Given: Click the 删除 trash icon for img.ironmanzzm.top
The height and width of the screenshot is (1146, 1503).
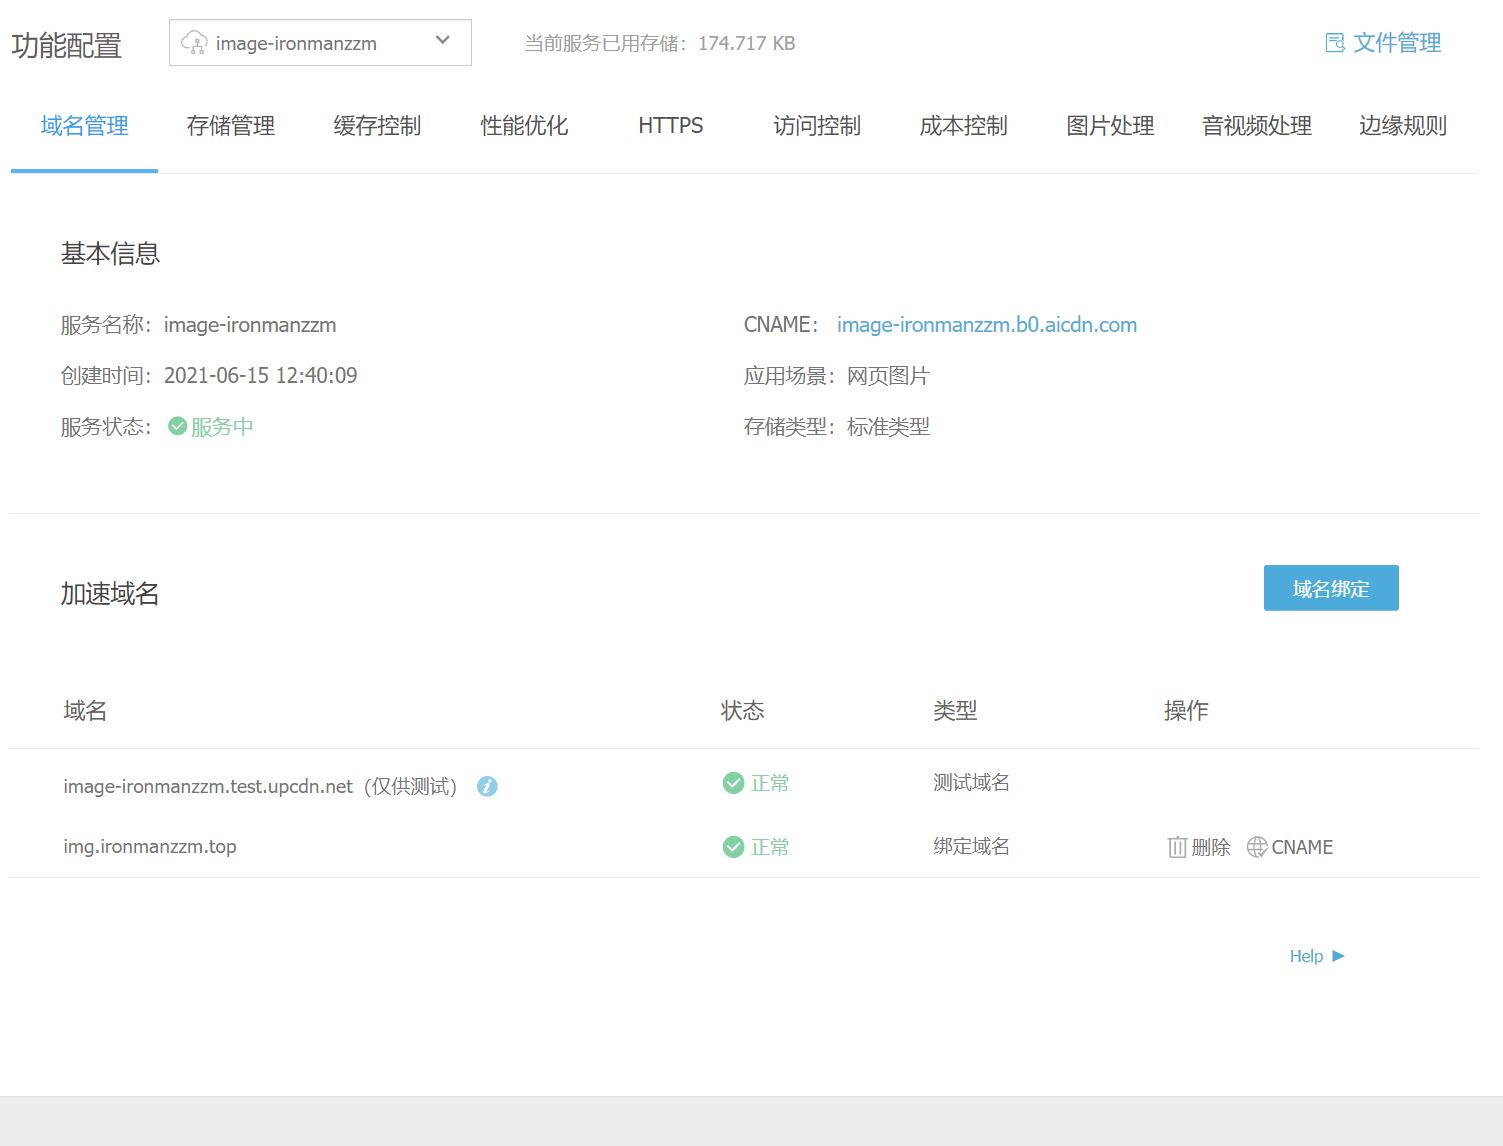Looking at the screenshot, I should point(1178,847).
